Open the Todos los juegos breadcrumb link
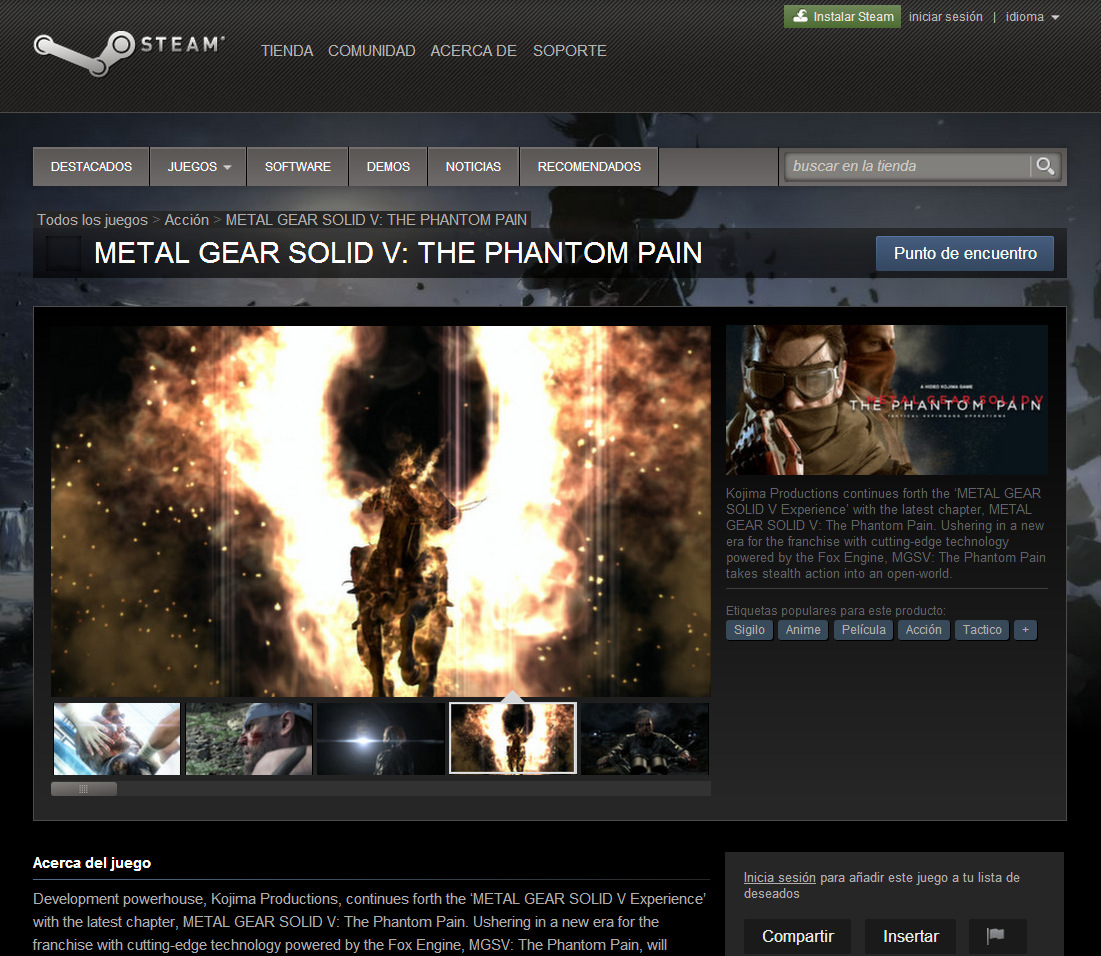 tap(92, 219)
